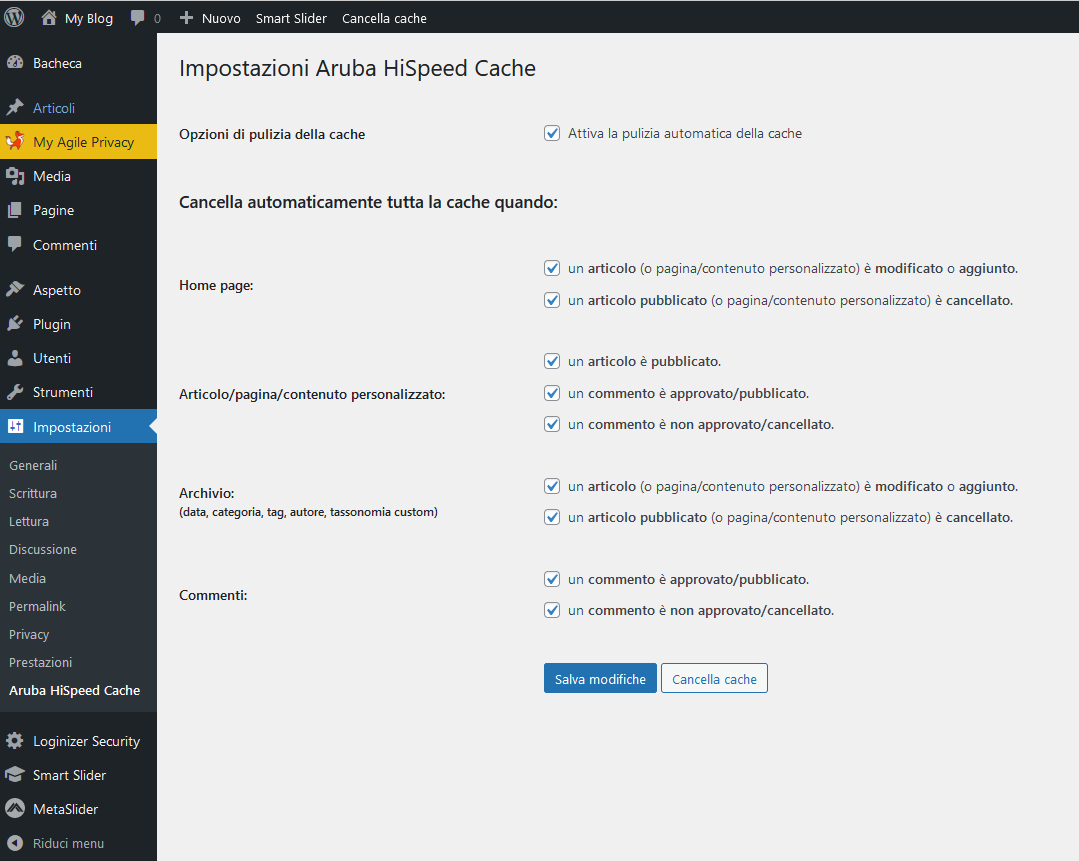This screenshot has height=861, width=1079.
Task: Click Cancella cache in the admin bar
Action: pyautogui.click(x=384, y=19)
